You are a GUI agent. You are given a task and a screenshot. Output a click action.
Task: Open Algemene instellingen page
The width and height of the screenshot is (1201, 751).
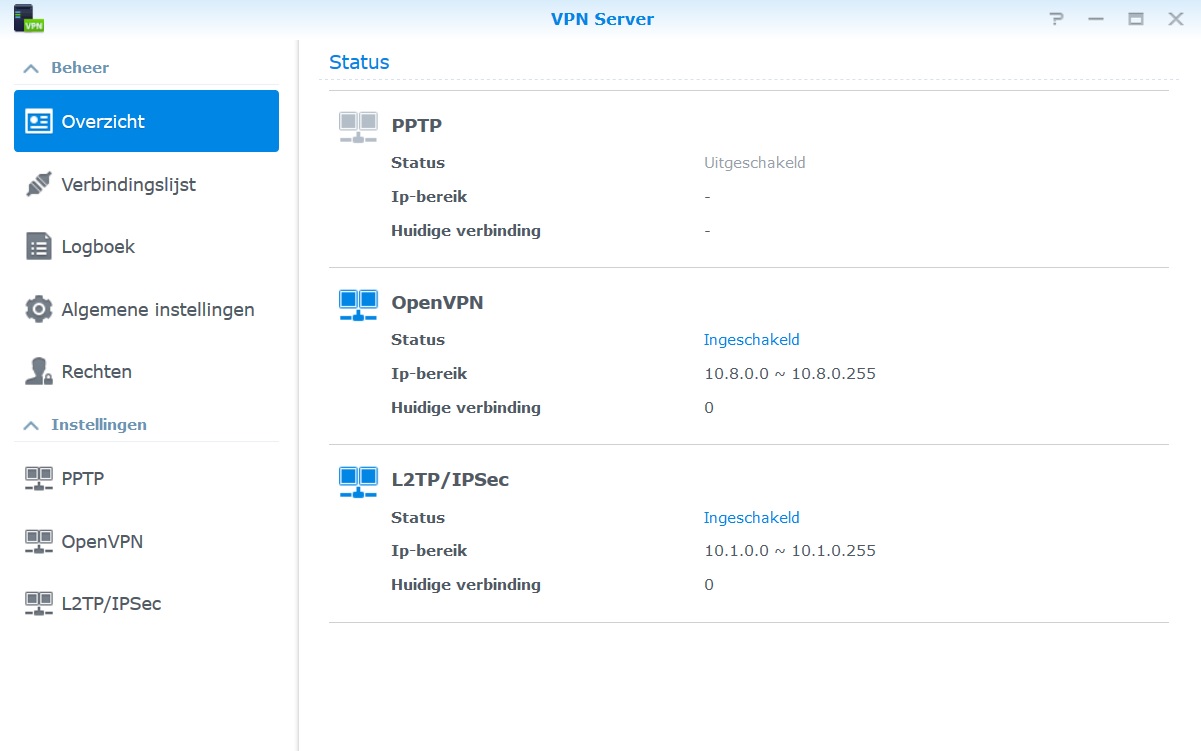pos(157,310)
